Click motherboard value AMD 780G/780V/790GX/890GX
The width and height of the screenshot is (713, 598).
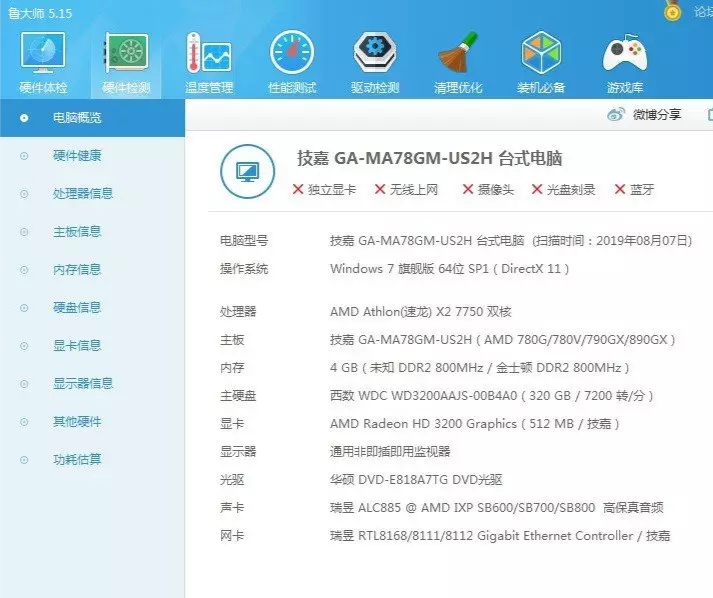click(x=502, y=340)
